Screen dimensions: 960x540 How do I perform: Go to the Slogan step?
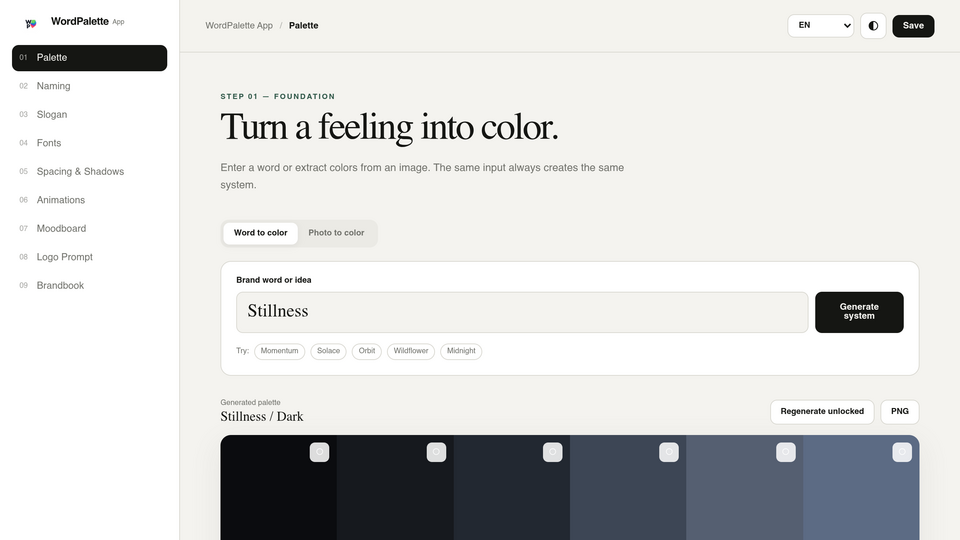pos(89,114)
